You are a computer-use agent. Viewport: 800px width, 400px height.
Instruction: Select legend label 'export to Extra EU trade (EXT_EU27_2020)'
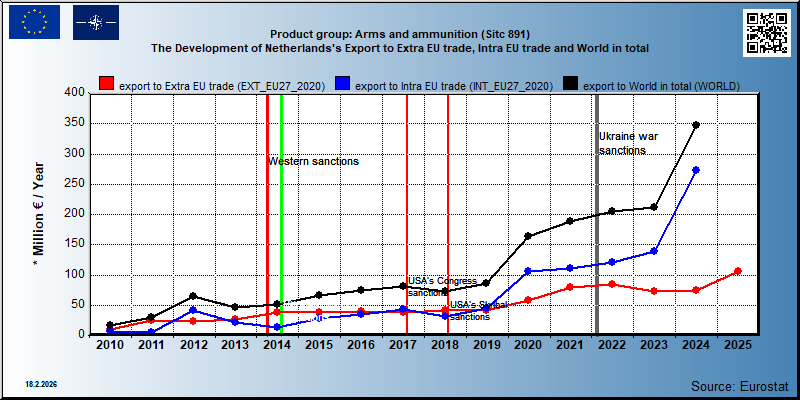click(222, 86)
